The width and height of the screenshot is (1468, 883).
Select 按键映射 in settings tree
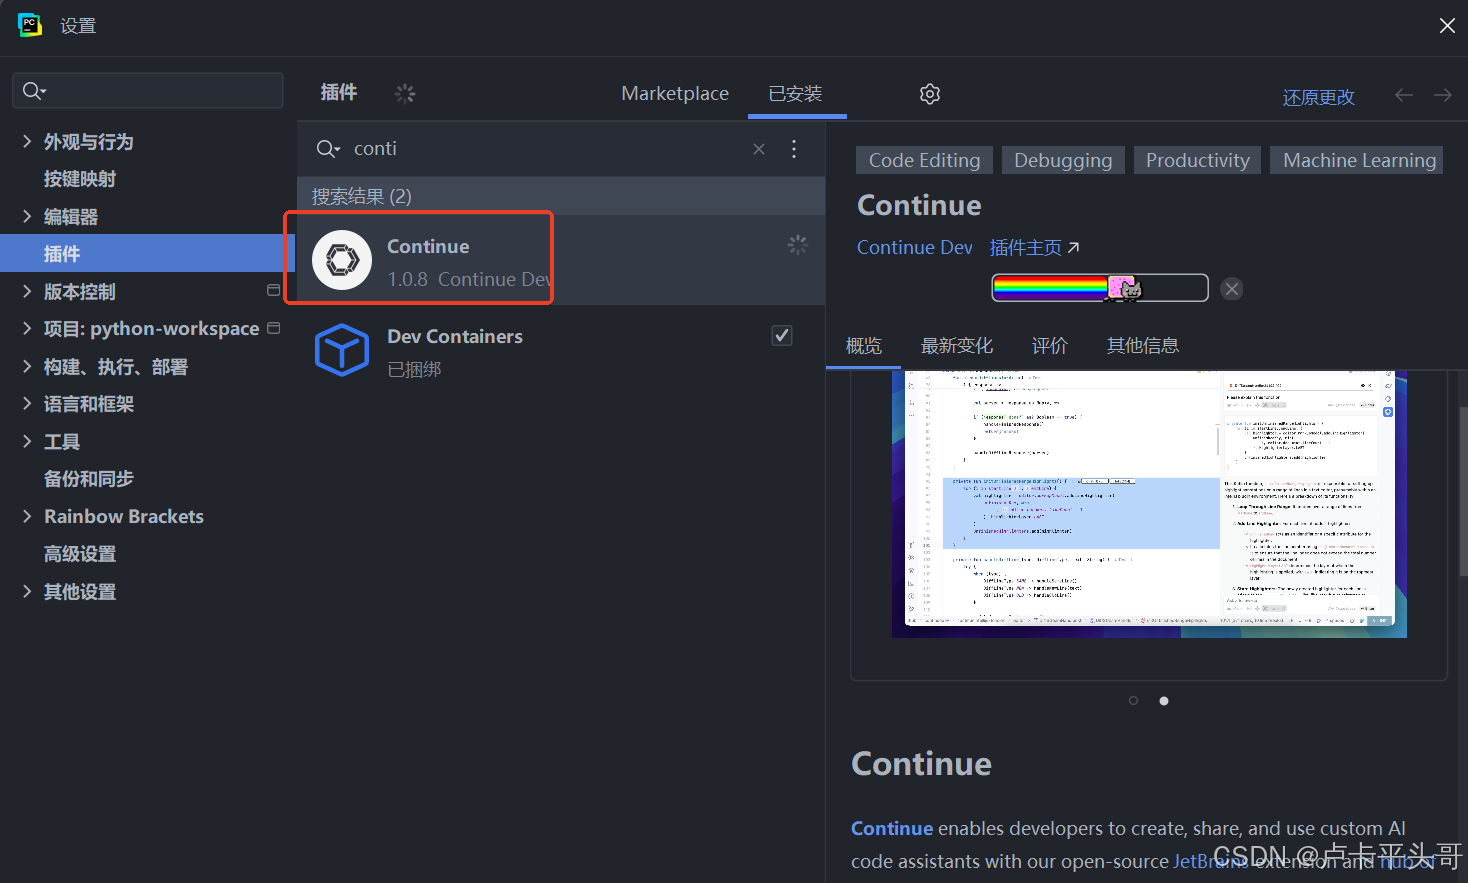coord(80,179)
